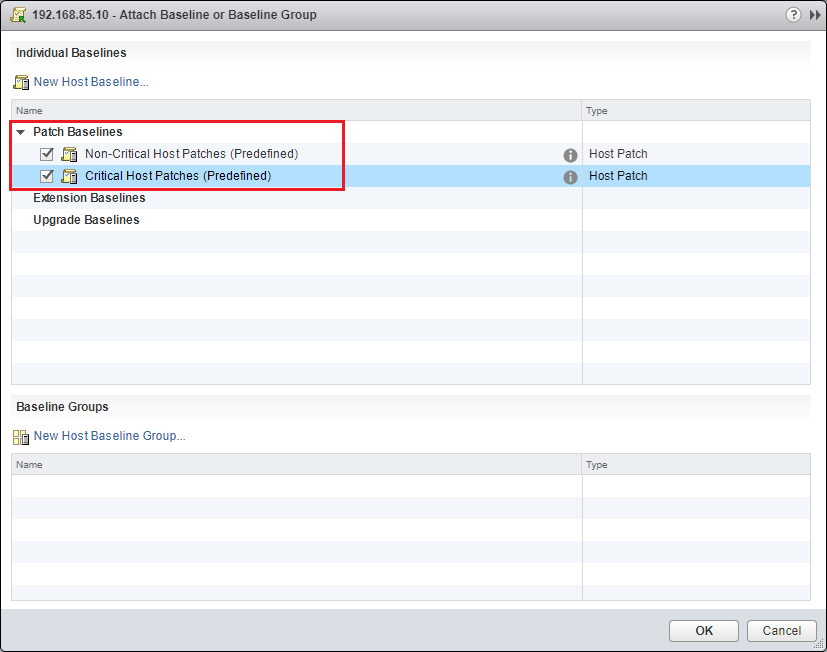Click the New Host Baseline Group icon

pyautogui.click(x=21, y=437)
